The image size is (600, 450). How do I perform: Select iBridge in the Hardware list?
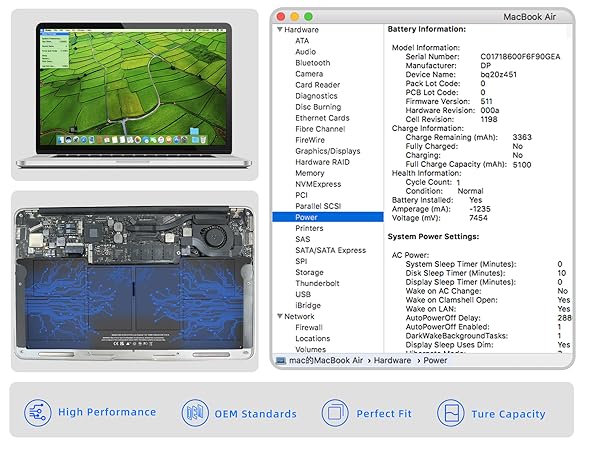[308, 305]
